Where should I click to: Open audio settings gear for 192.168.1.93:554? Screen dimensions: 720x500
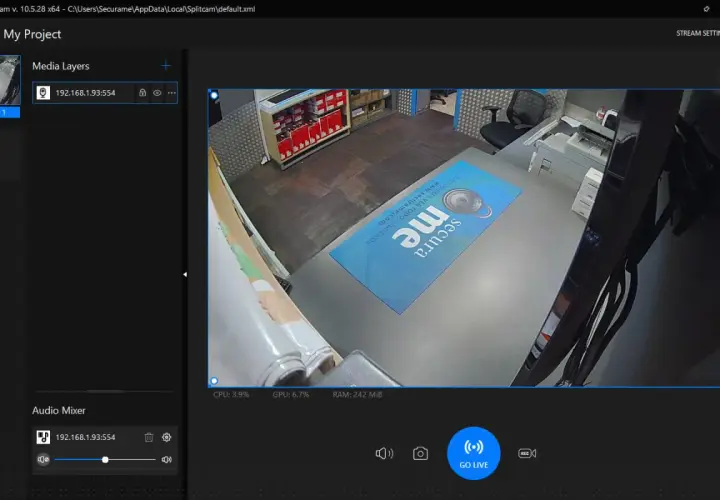click(167, 437)
